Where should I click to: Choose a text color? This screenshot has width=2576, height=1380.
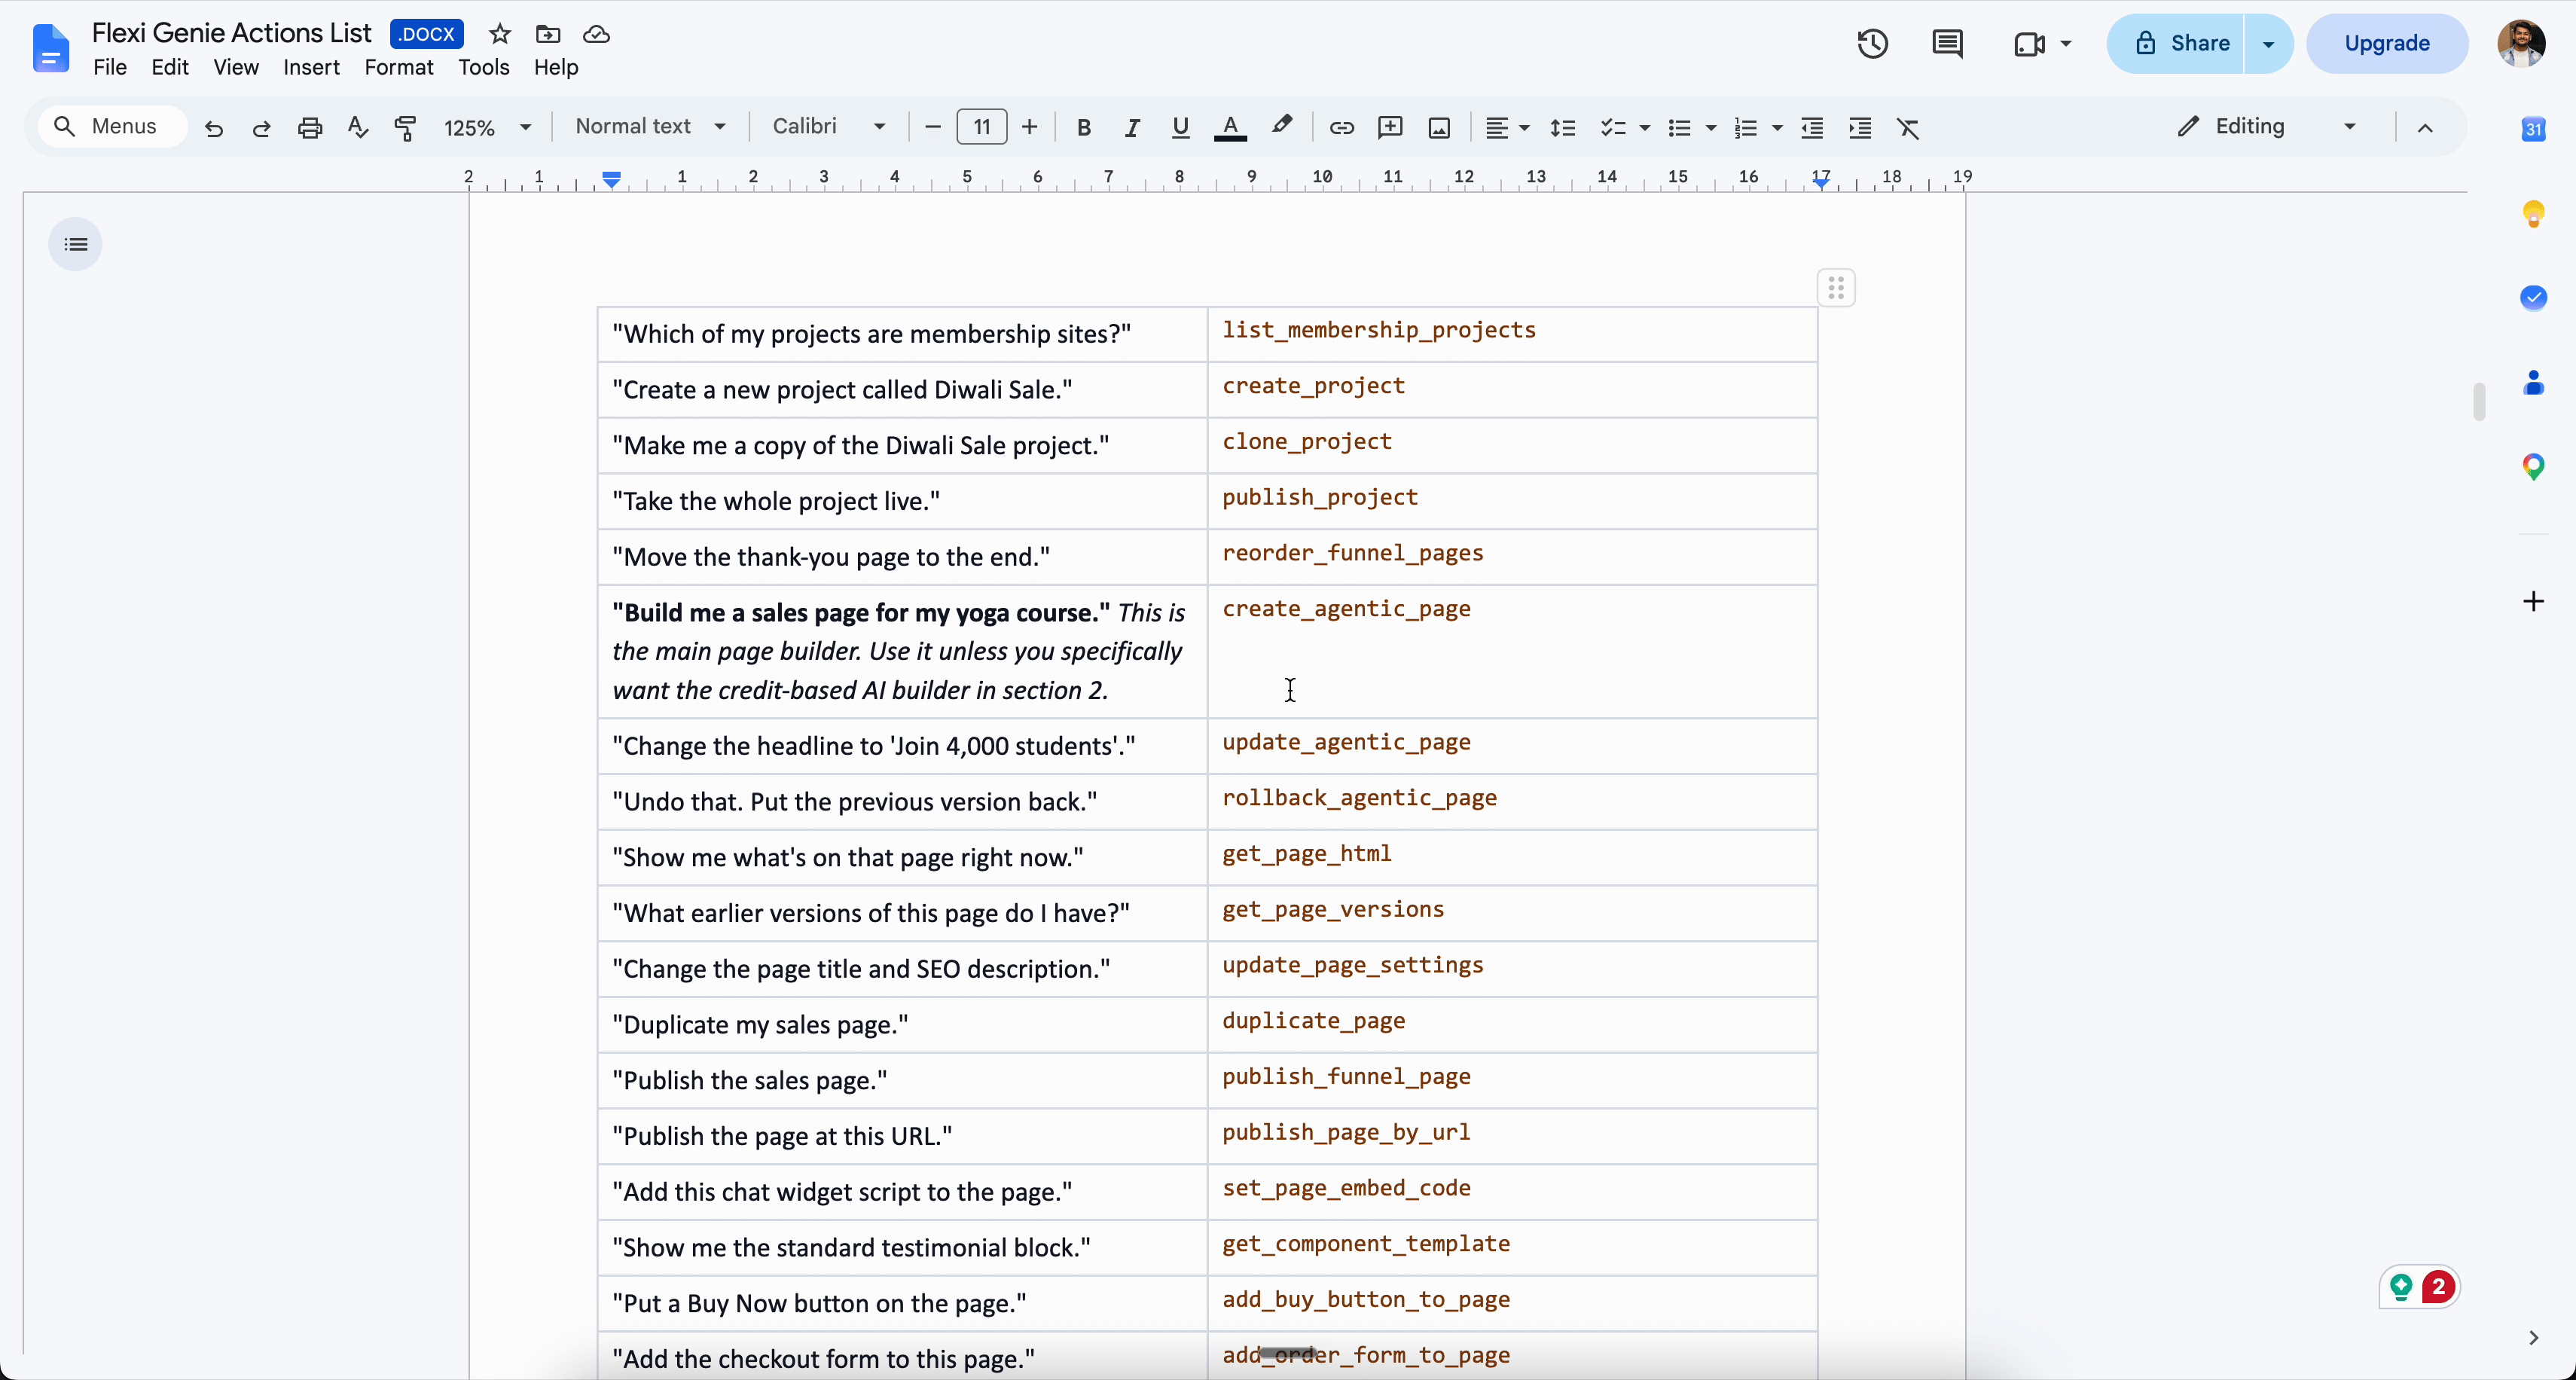pyautogui.click(x=1230, y=128)
